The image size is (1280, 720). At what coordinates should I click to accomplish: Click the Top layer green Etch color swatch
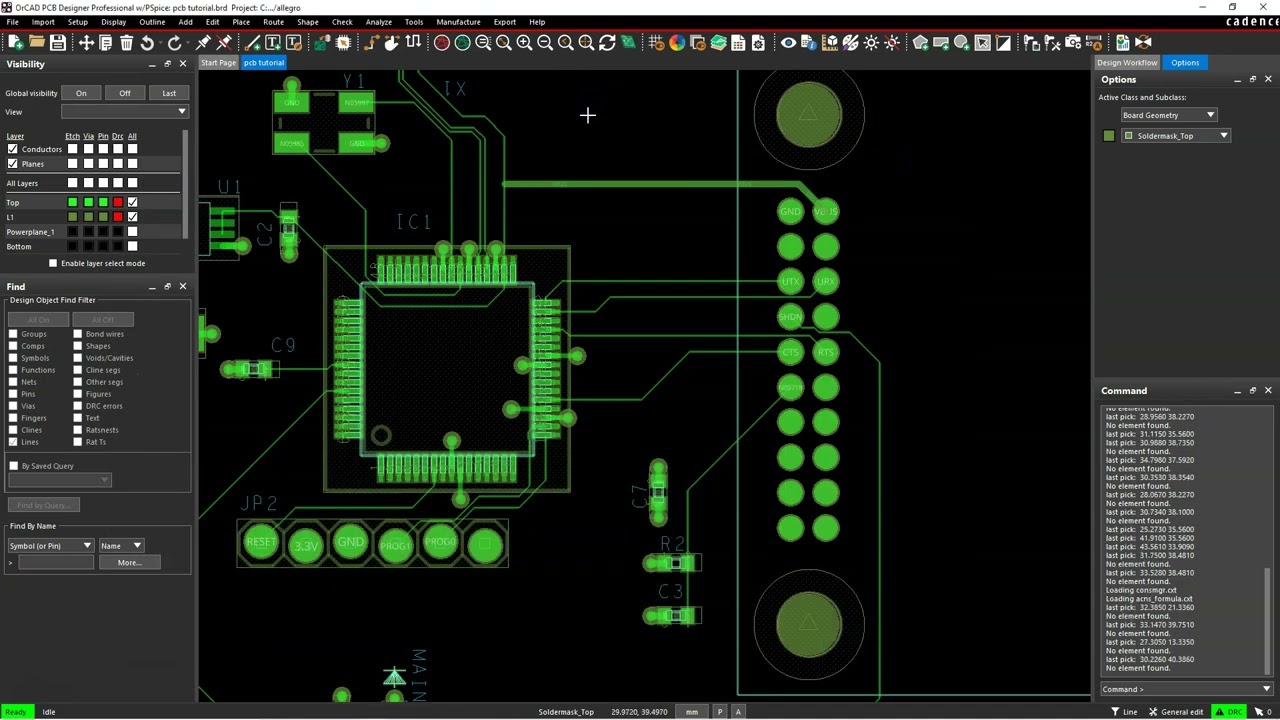click(72, 203)
